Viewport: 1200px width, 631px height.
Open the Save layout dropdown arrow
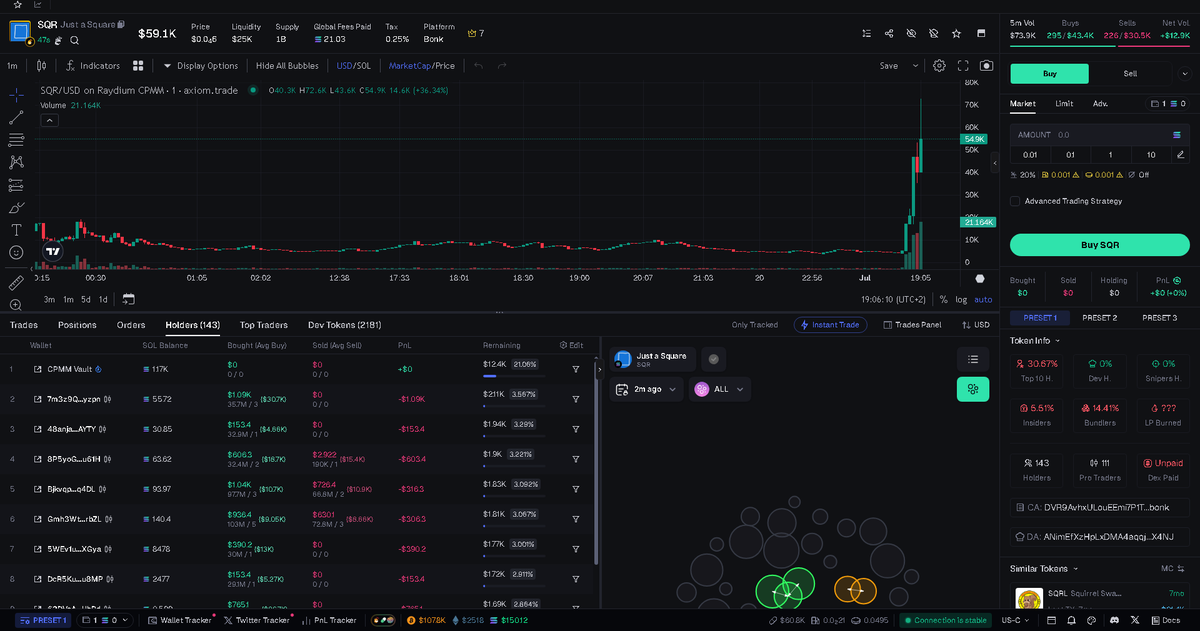[915, 66]
